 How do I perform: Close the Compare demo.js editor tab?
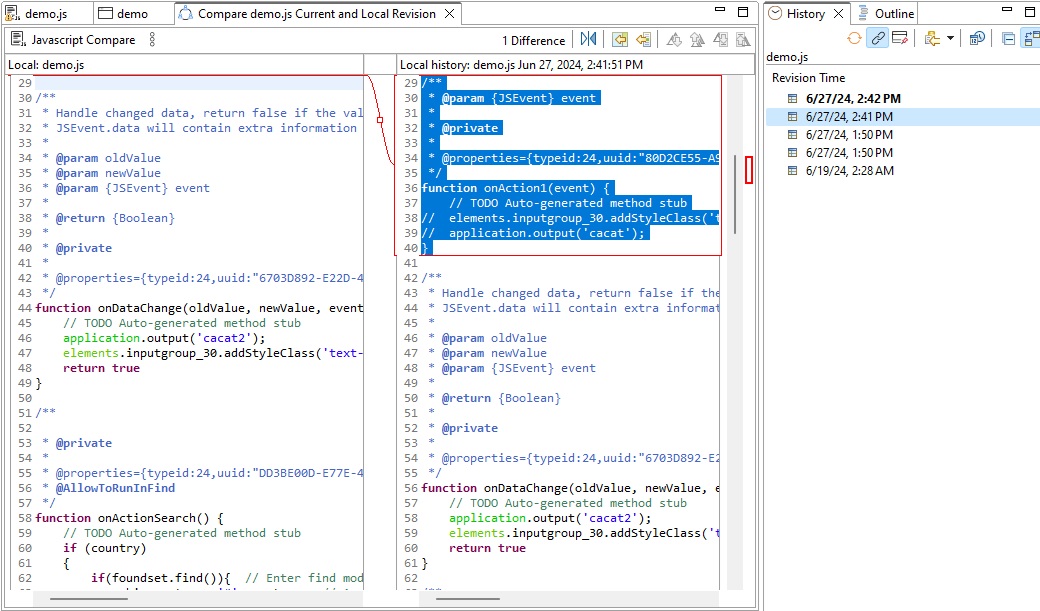pos(450,14)
